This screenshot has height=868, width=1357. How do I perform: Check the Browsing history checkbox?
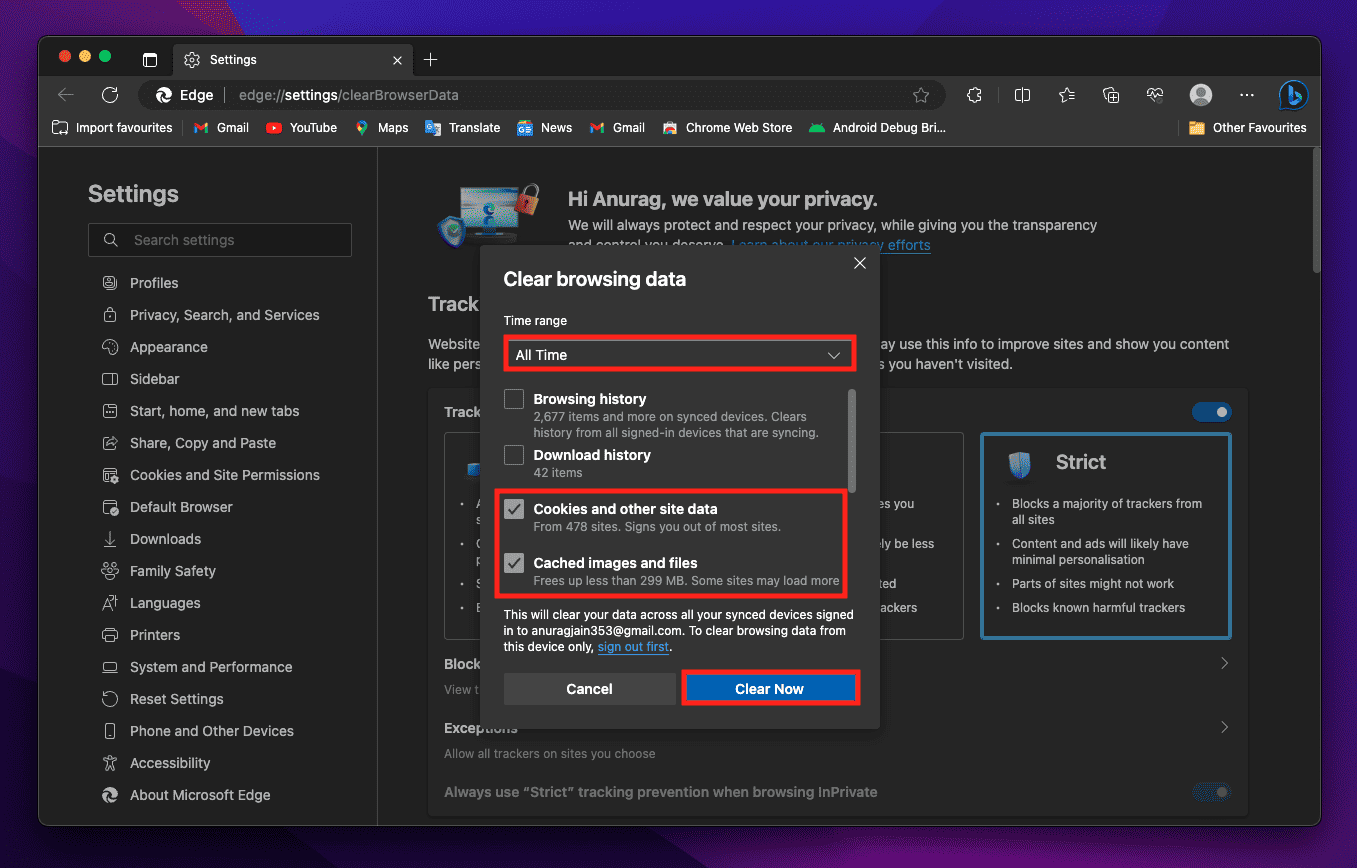514,400
